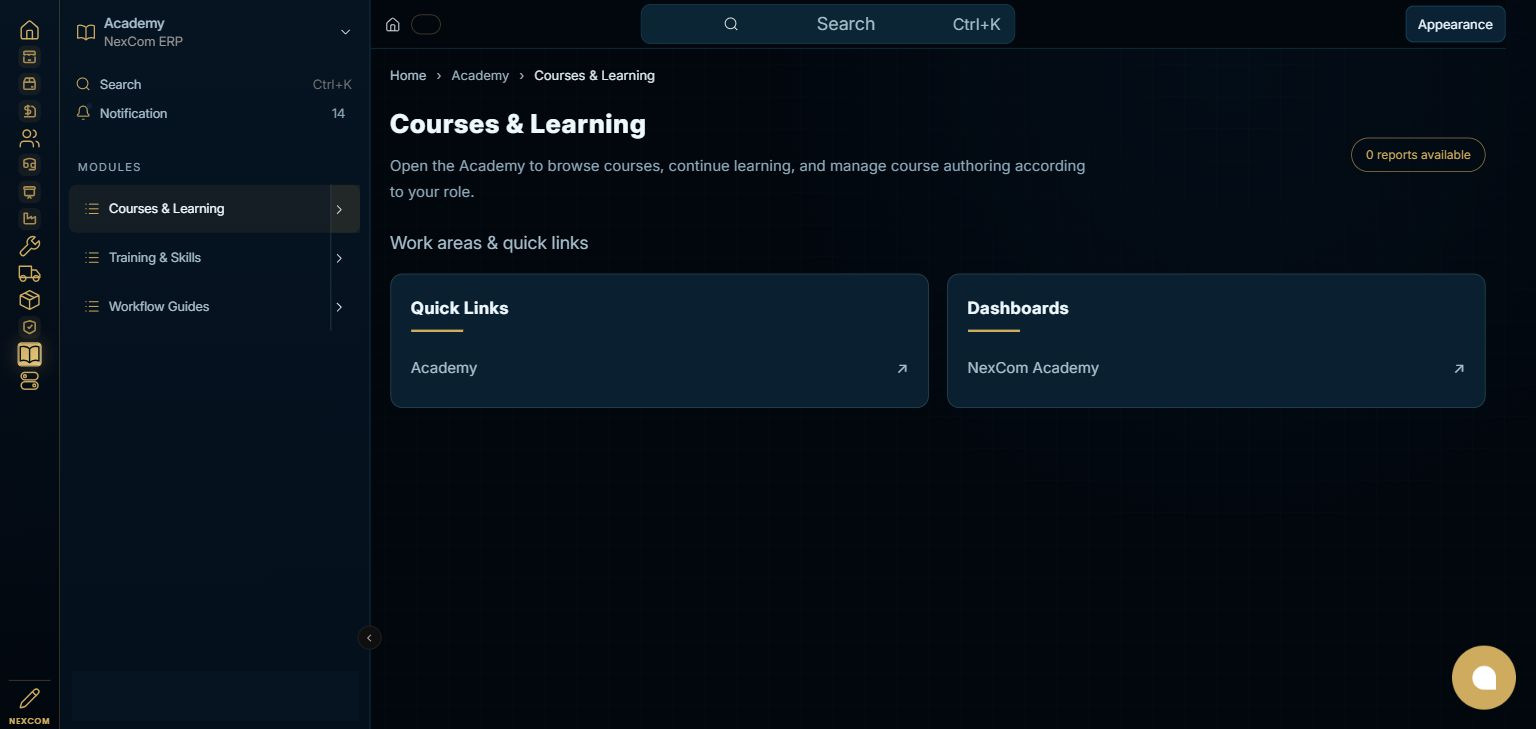1536x729 pixels.
Task: Select Workflow Guides module
Action: [200, 307]
